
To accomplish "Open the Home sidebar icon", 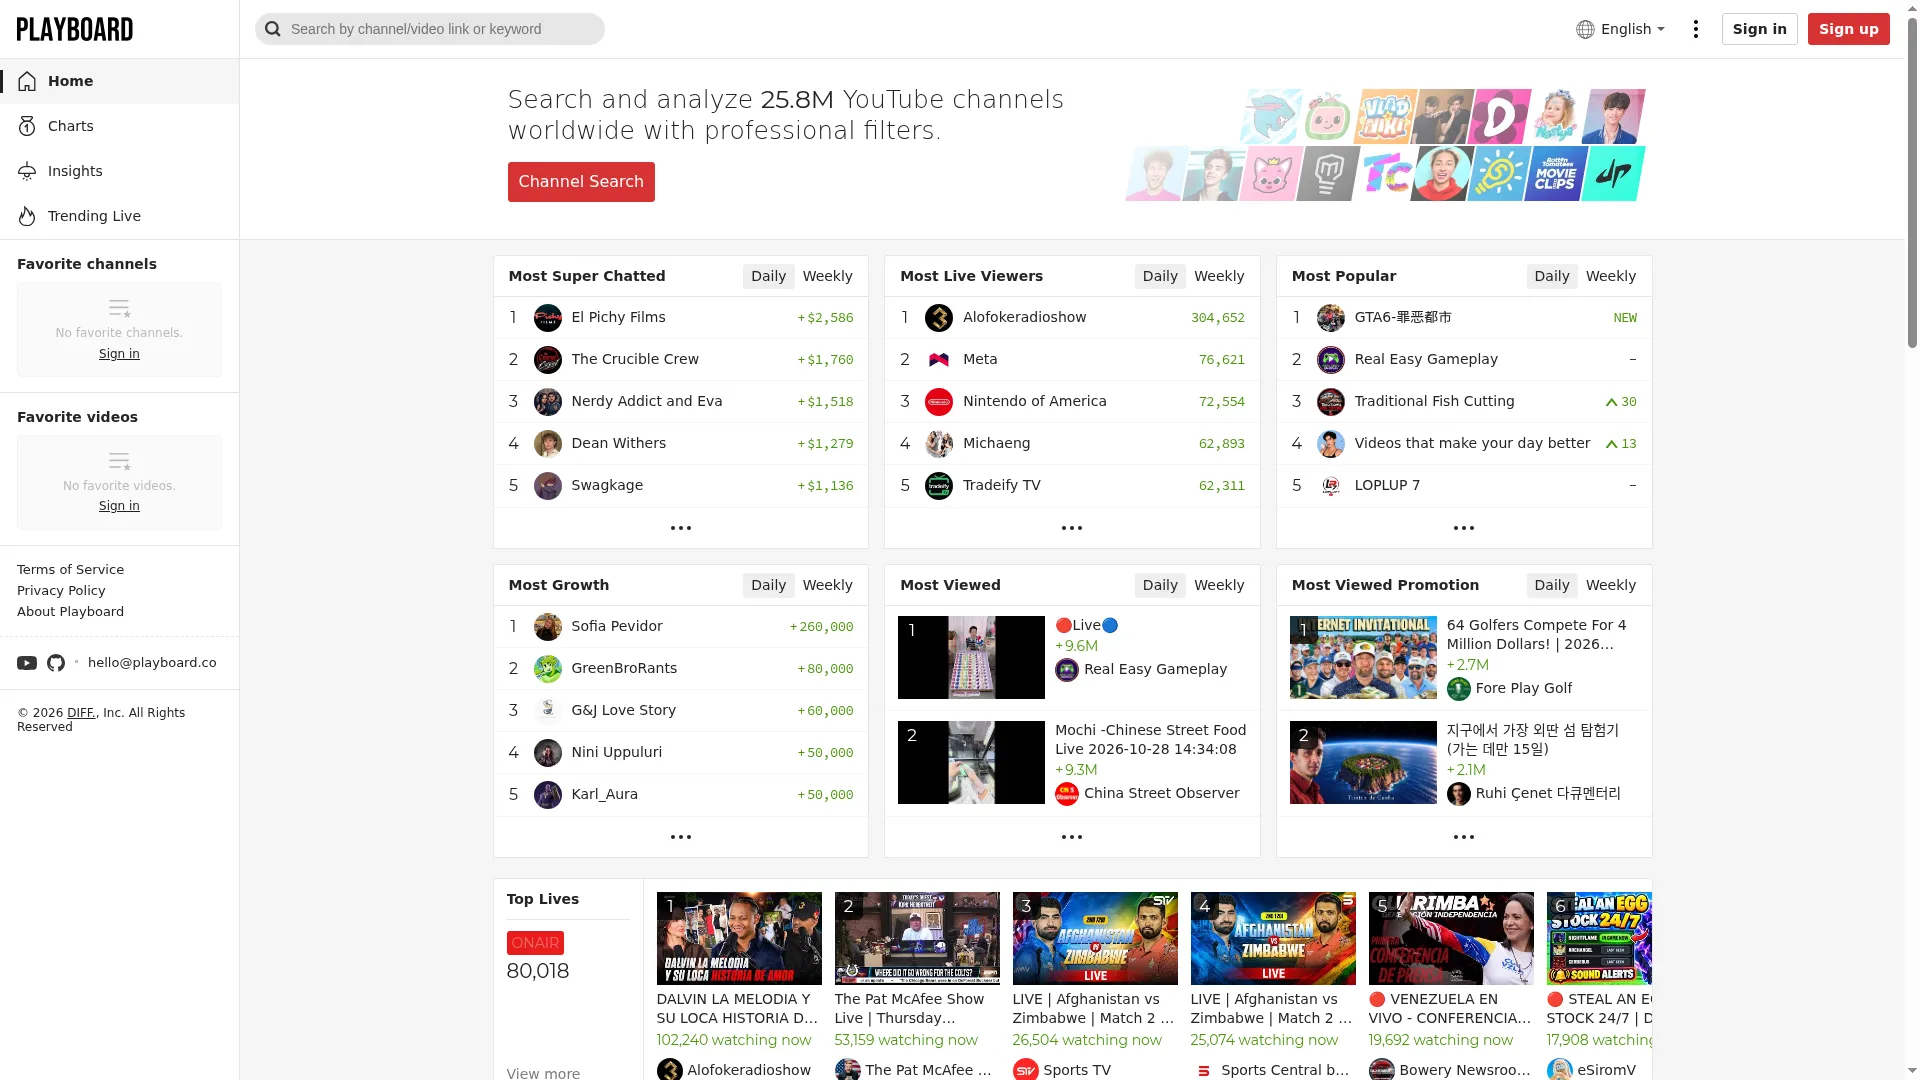I will (x=27, y=81).
